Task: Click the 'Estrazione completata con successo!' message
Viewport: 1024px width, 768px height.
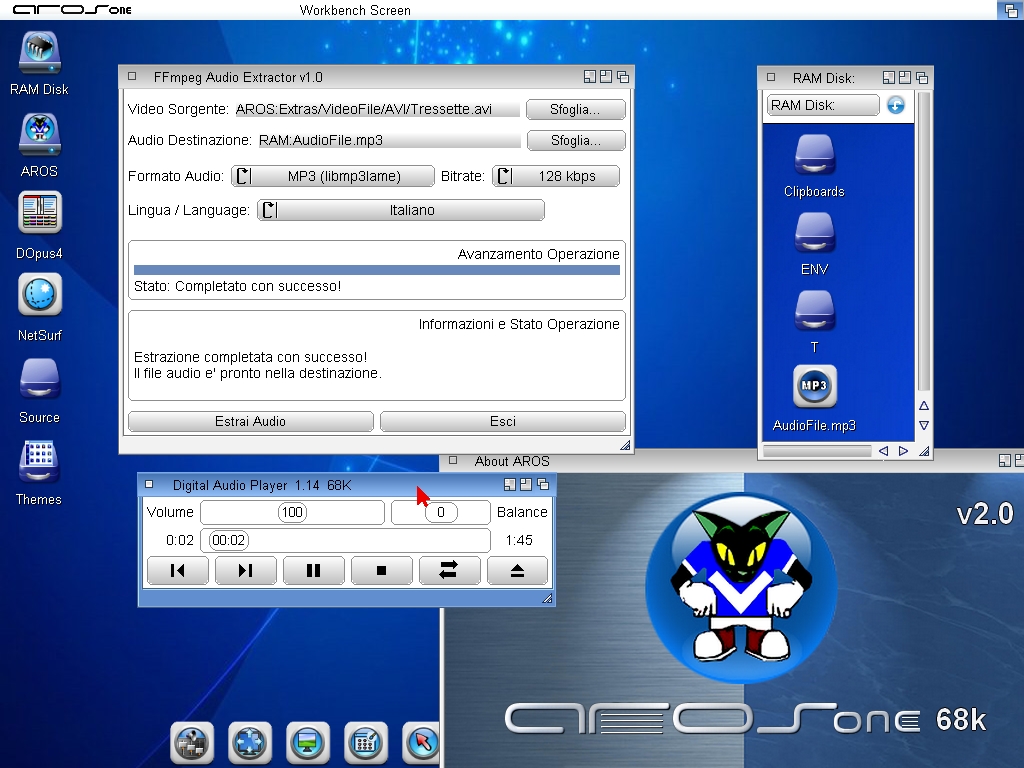Action: tap(251, 357)
